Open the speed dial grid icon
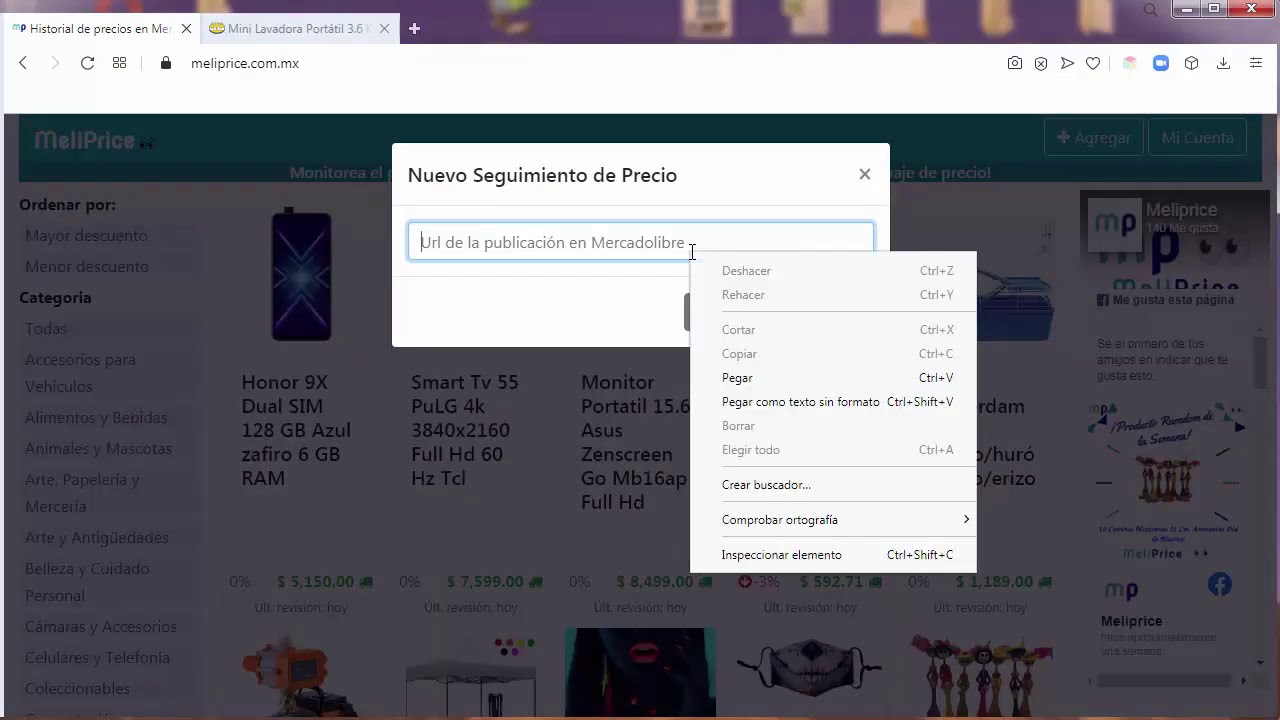Screen dimensions: 1280x720 pyautogui.click(x=119, y=63)
